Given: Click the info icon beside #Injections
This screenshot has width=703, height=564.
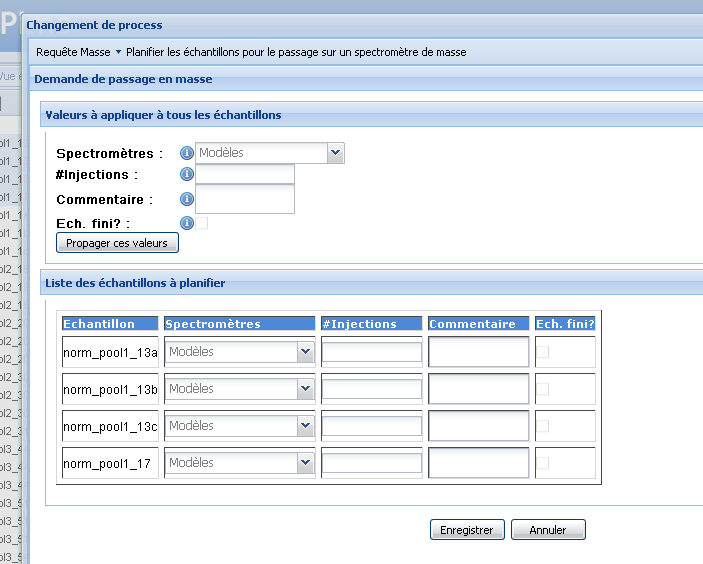Looking at the screenshot, I should (186, 174).
